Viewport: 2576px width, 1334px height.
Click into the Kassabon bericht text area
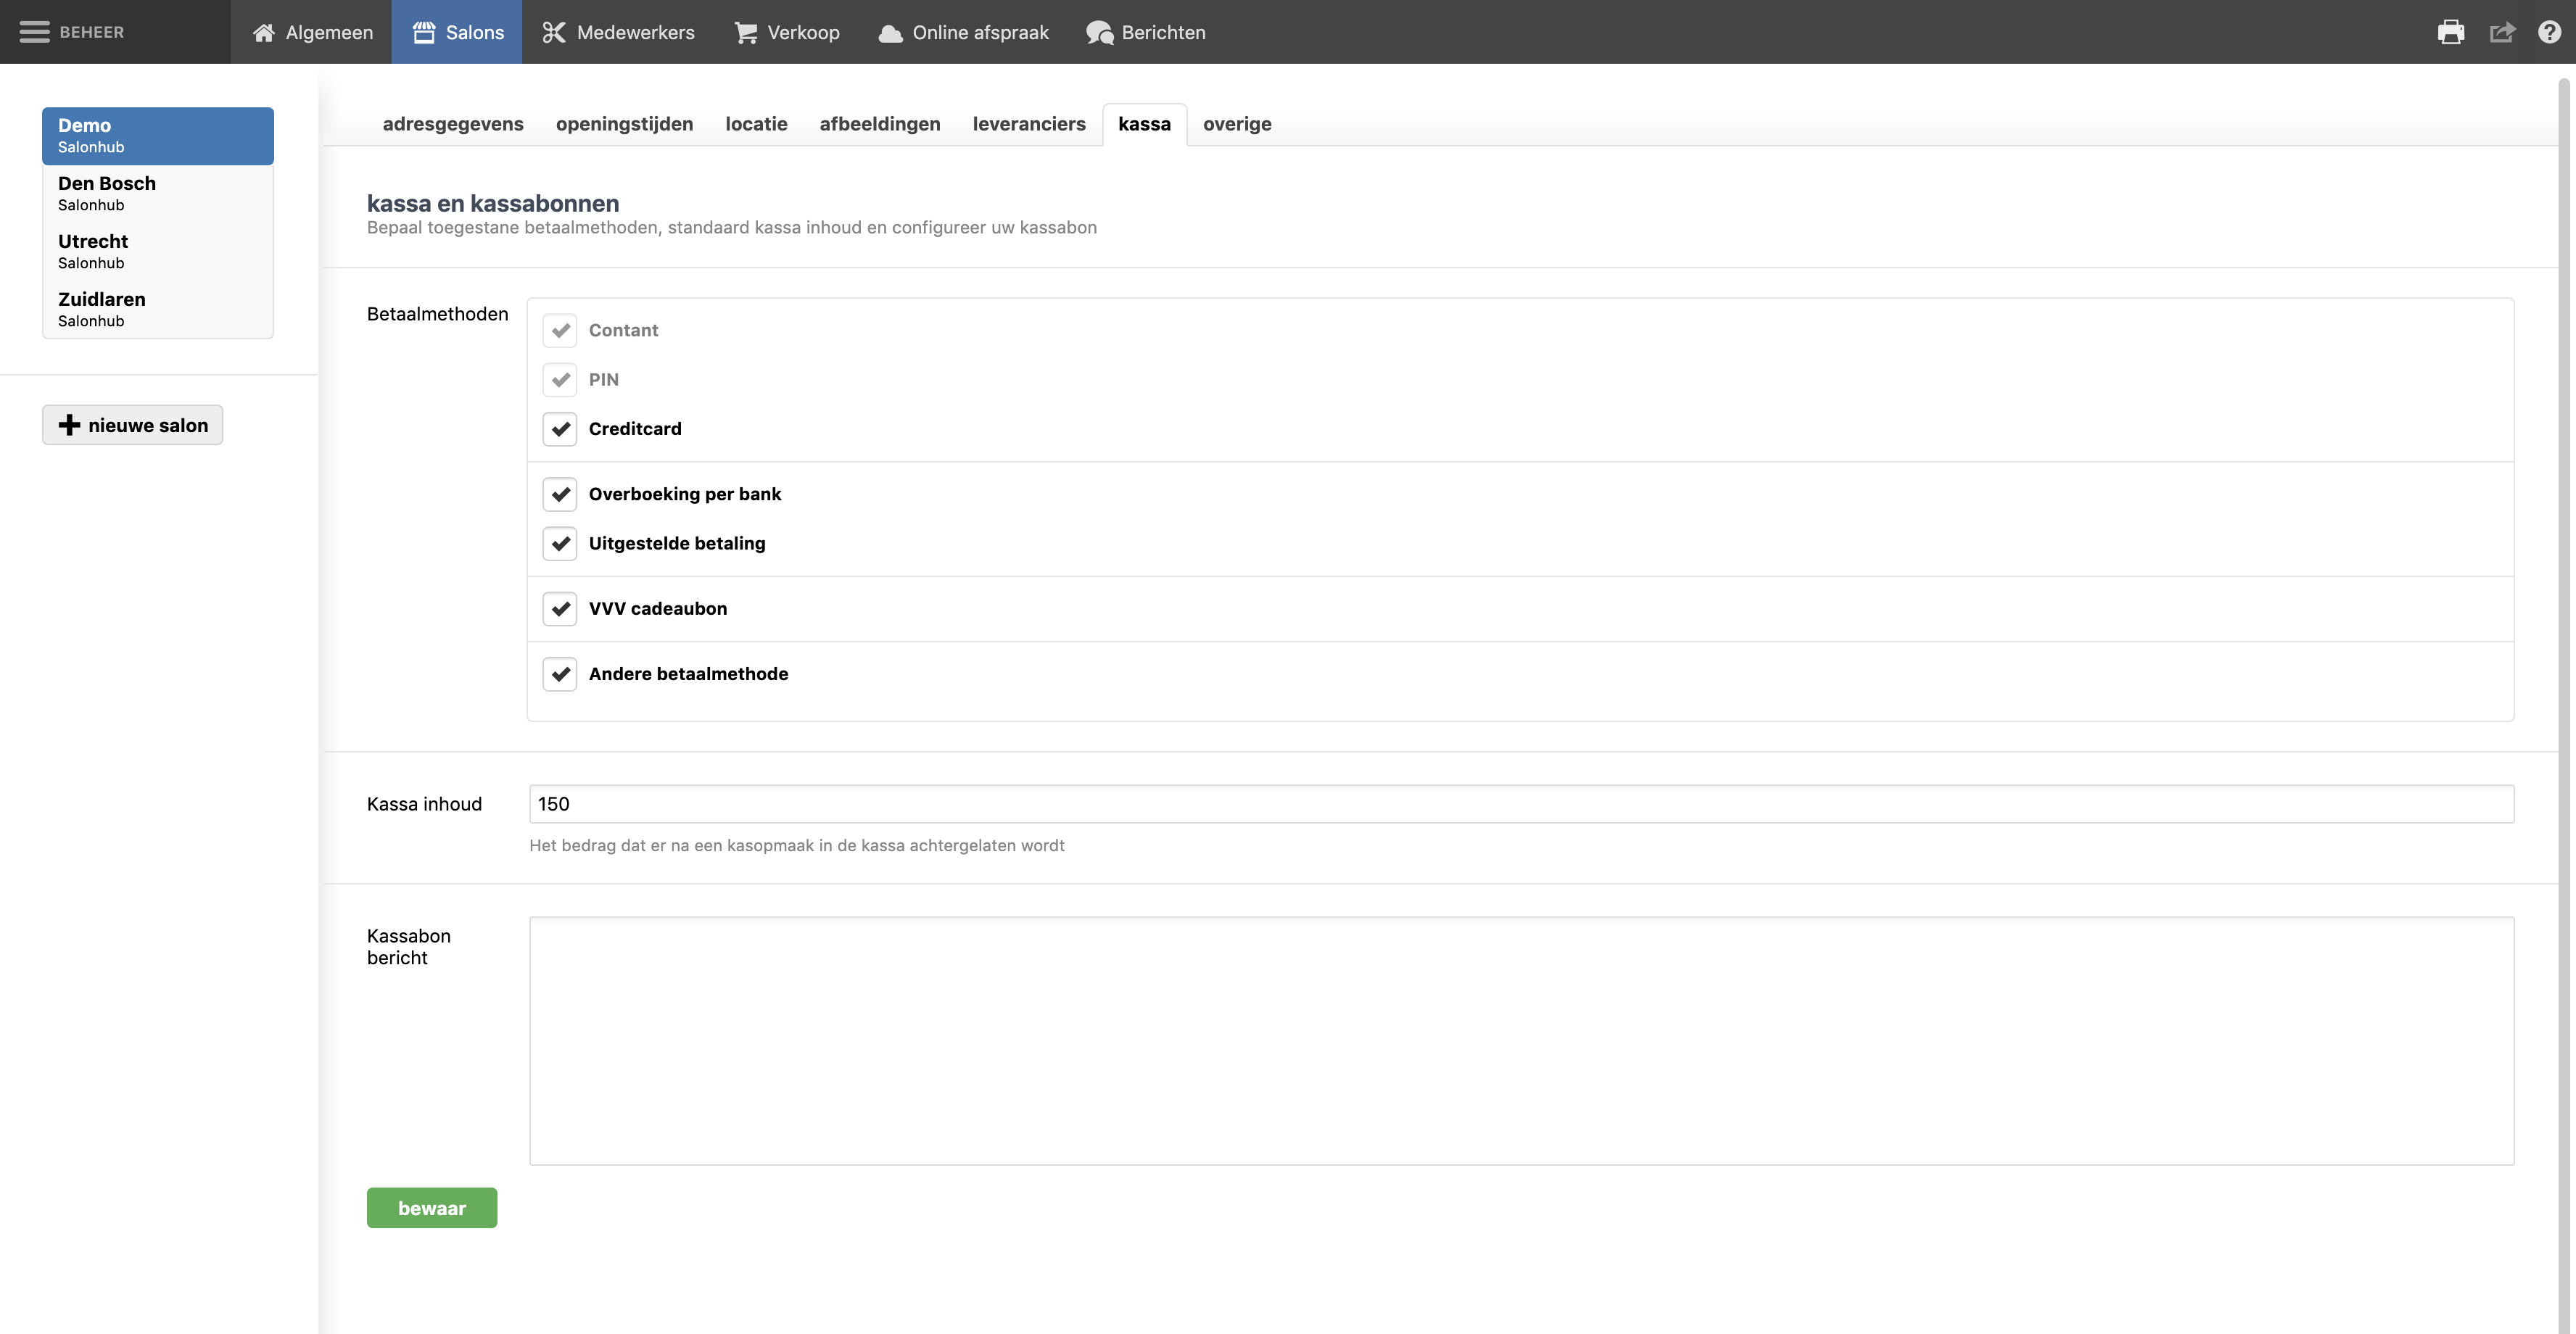tap(1521, 1041)
